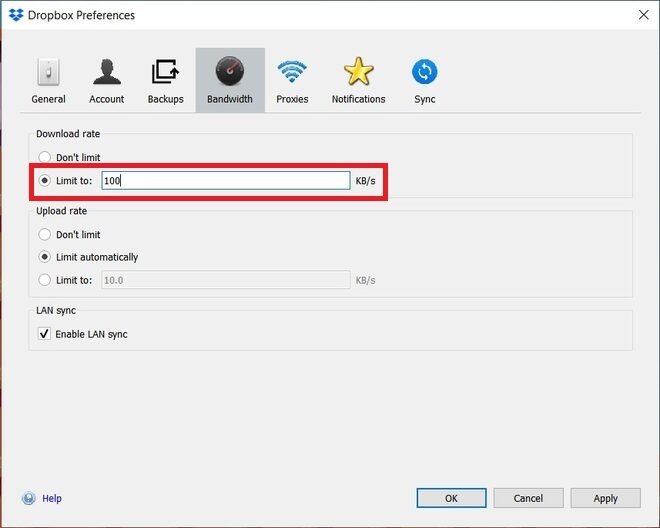Select Don't limit for download rate
Image resolution: width=660 pixels, height=528 pixels.
[45, 157]
